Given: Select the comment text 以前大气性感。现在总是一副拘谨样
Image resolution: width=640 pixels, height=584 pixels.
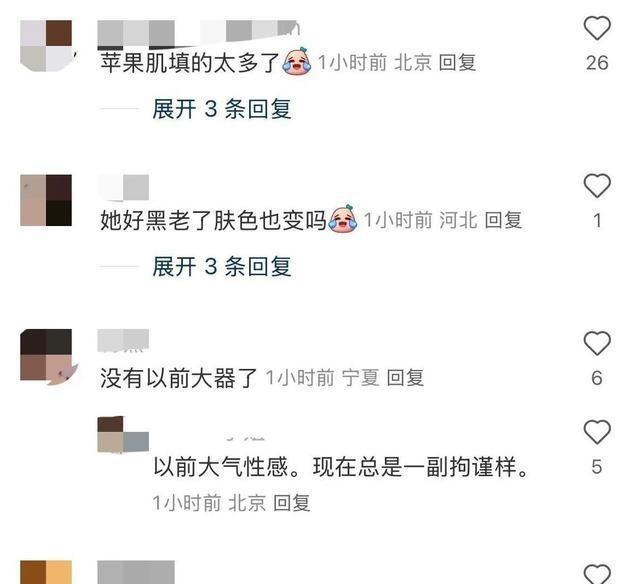Looking at the screenshot, I should pos(341,467).
